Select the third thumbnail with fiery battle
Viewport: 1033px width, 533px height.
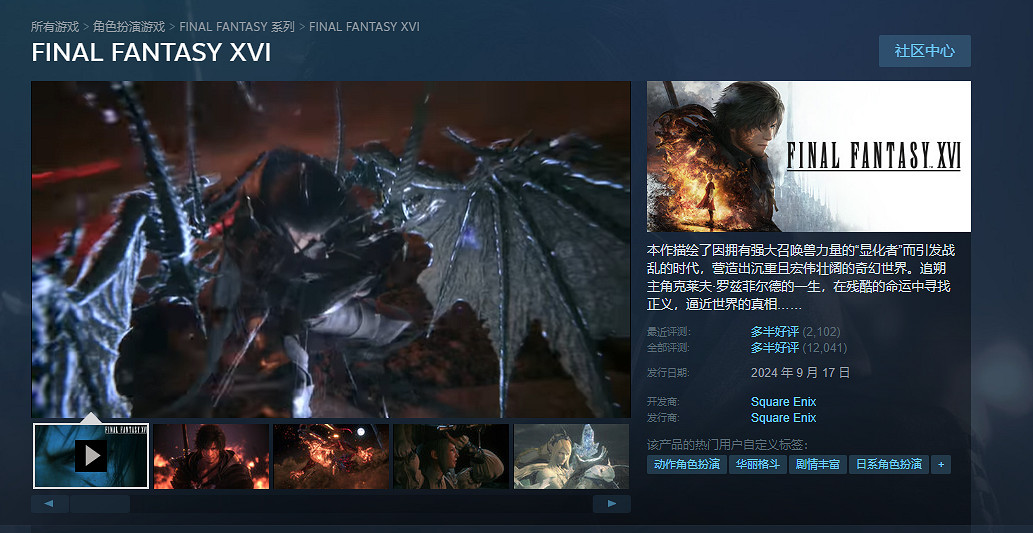pos(331,456)
